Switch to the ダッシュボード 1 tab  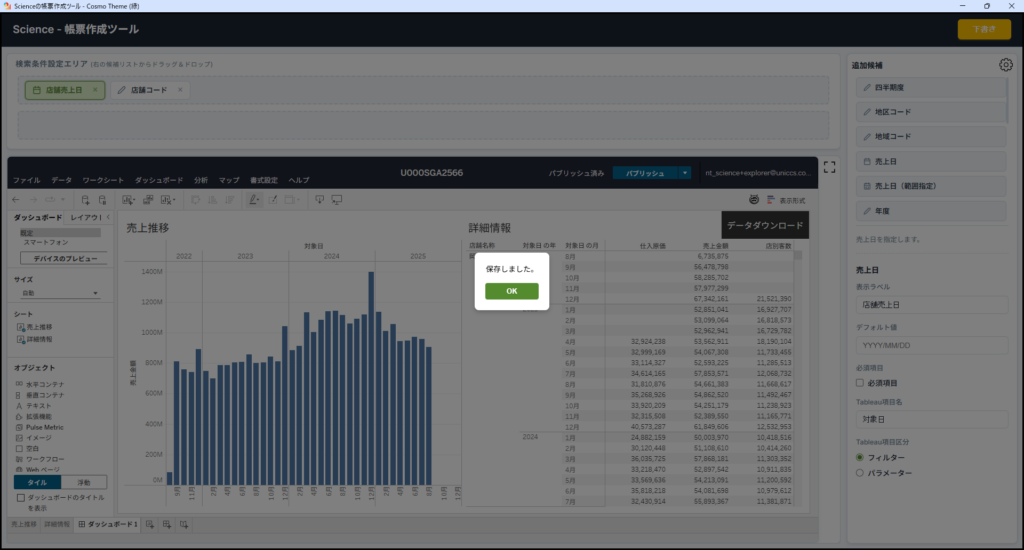(x=108, y=525)
